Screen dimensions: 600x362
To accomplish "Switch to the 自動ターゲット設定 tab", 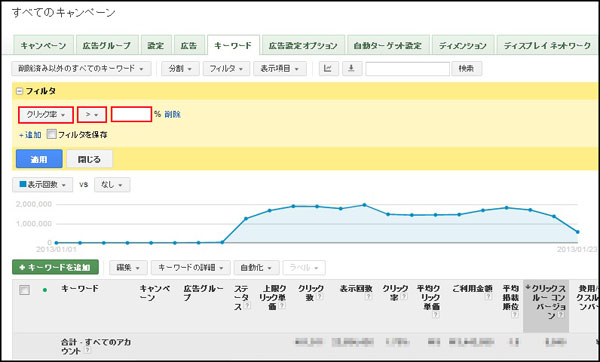I will click(388, 46).
